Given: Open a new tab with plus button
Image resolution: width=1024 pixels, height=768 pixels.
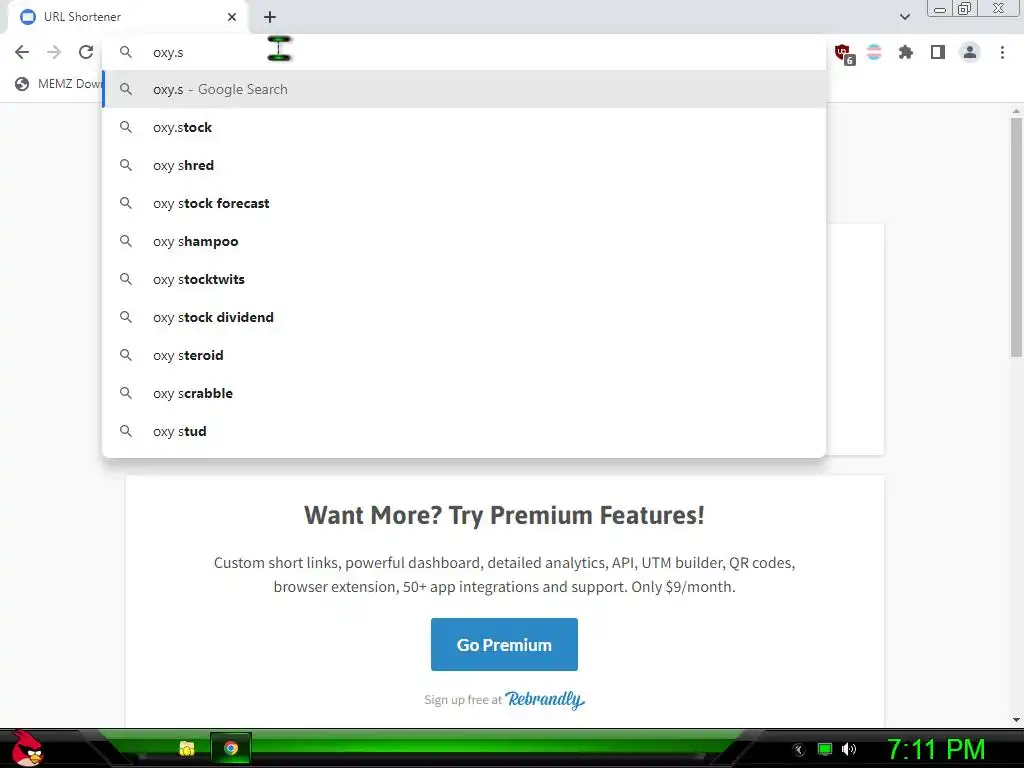Looking at the screenshot, I should point(270,17).
